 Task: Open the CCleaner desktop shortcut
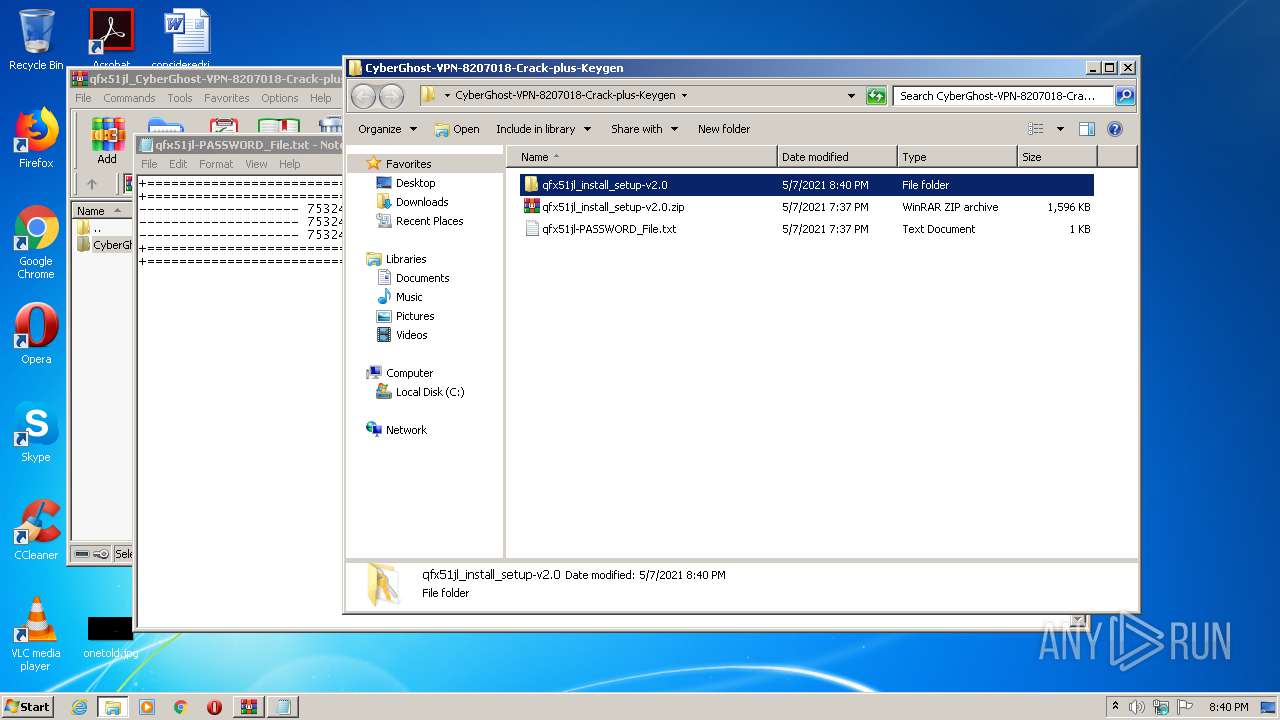(36, 530)
